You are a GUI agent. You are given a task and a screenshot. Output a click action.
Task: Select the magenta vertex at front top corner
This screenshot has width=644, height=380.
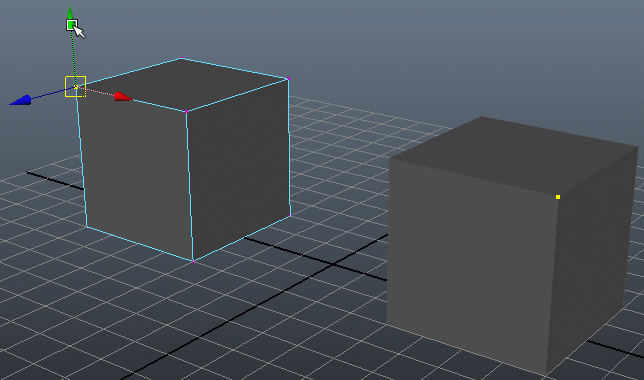pos(186,111)
